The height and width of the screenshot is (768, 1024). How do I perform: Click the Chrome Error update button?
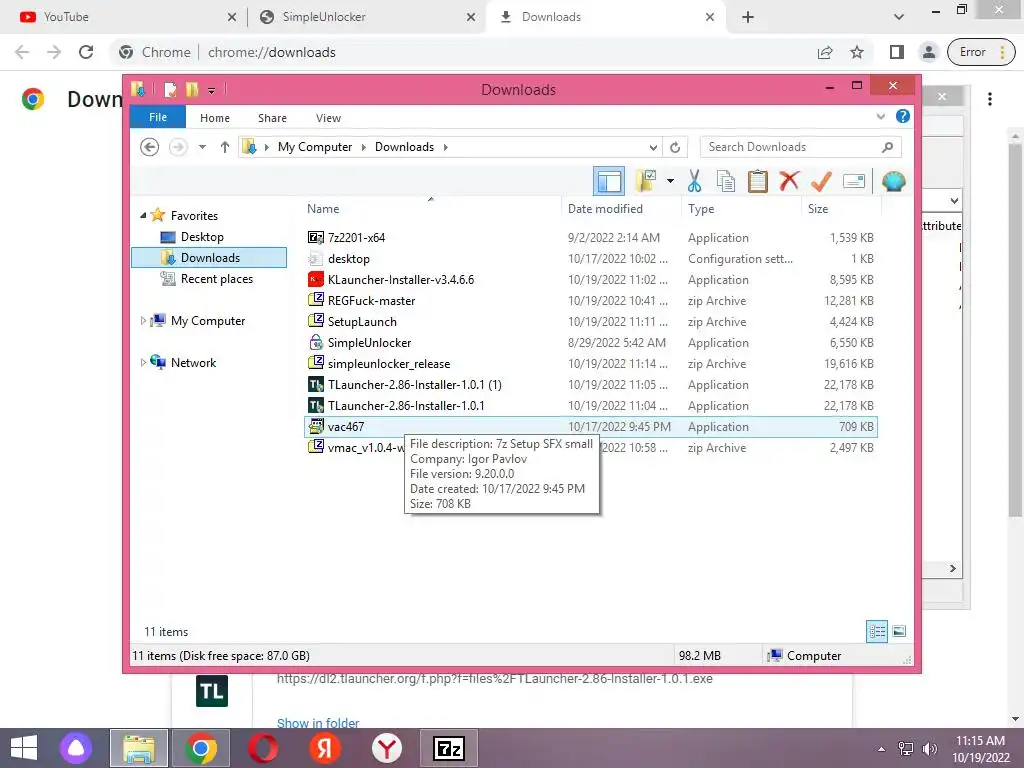point(982,52)
